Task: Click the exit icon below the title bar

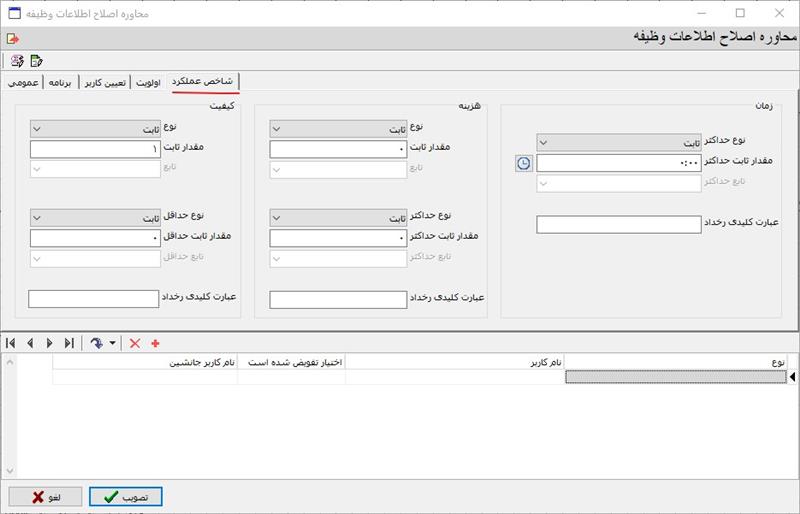Action: (x=12, y=38)
